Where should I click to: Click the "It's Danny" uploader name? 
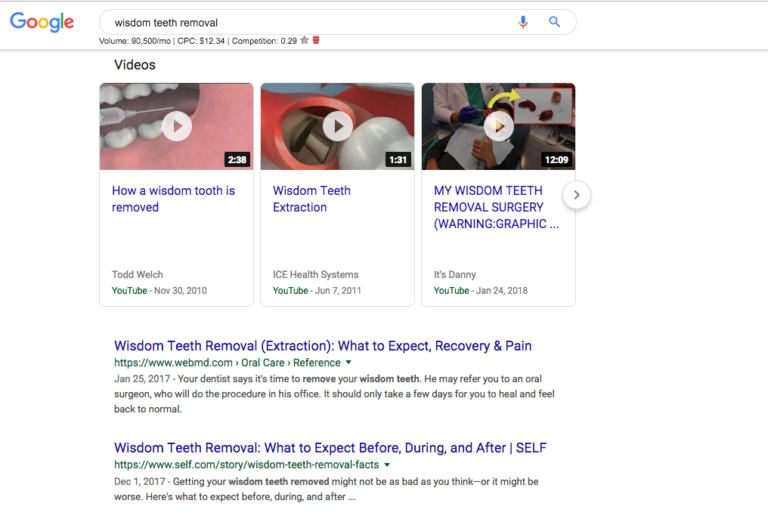455,274
